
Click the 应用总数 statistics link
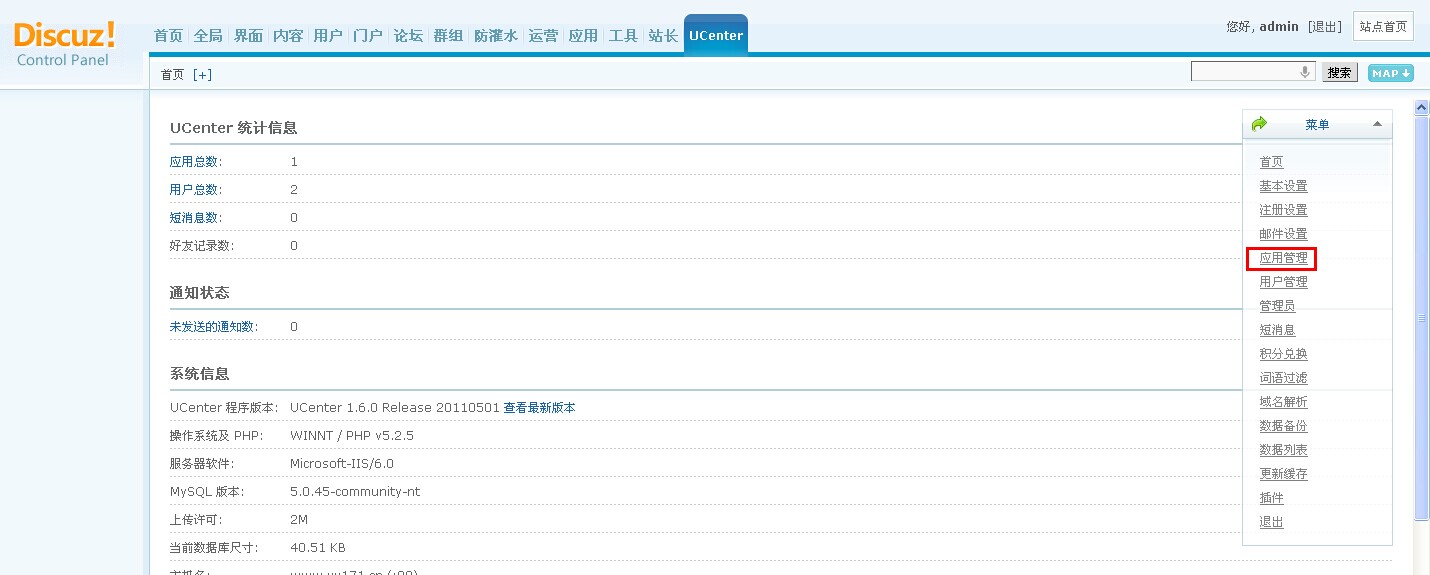click(x=196, y=162)
